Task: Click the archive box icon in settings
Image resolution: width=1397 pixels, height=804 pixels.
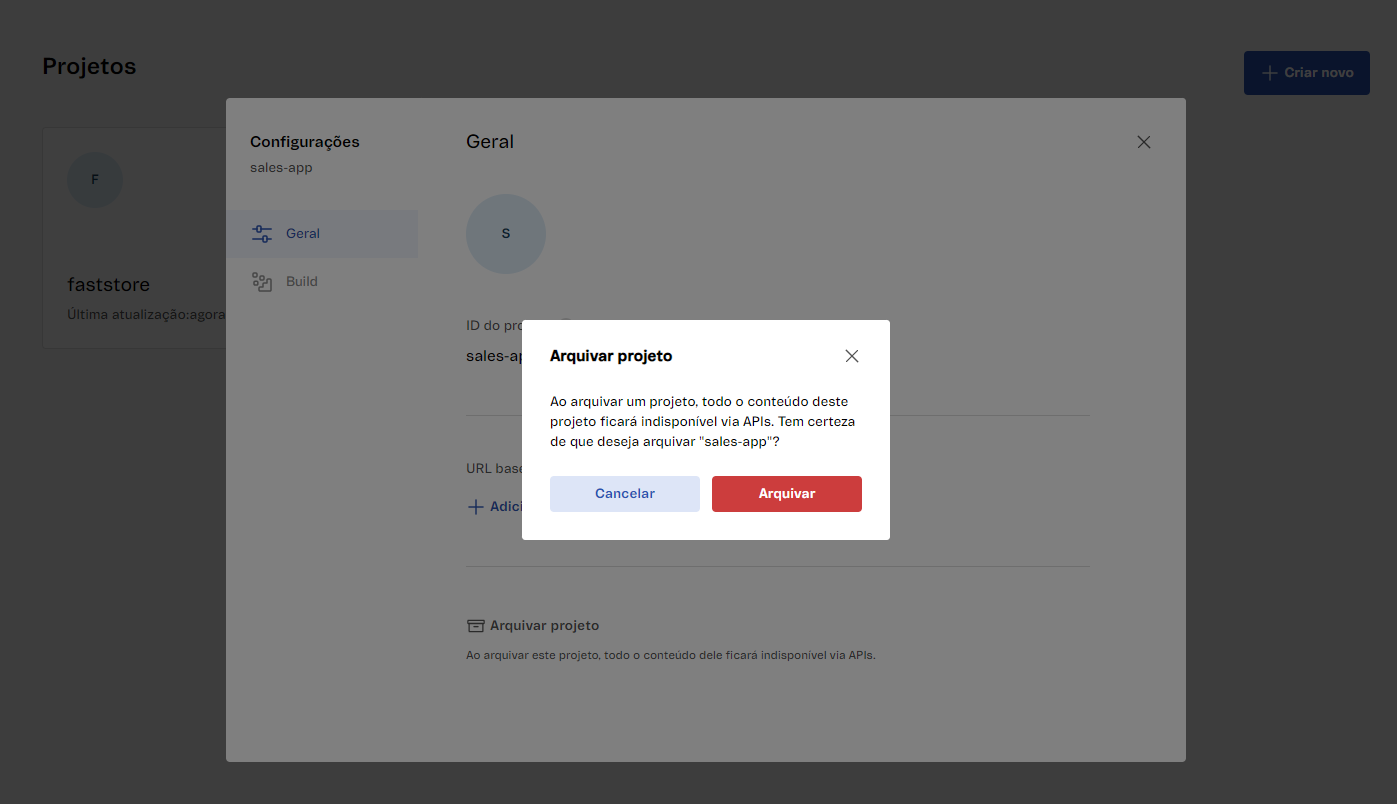Action: [x=476, y=626]
